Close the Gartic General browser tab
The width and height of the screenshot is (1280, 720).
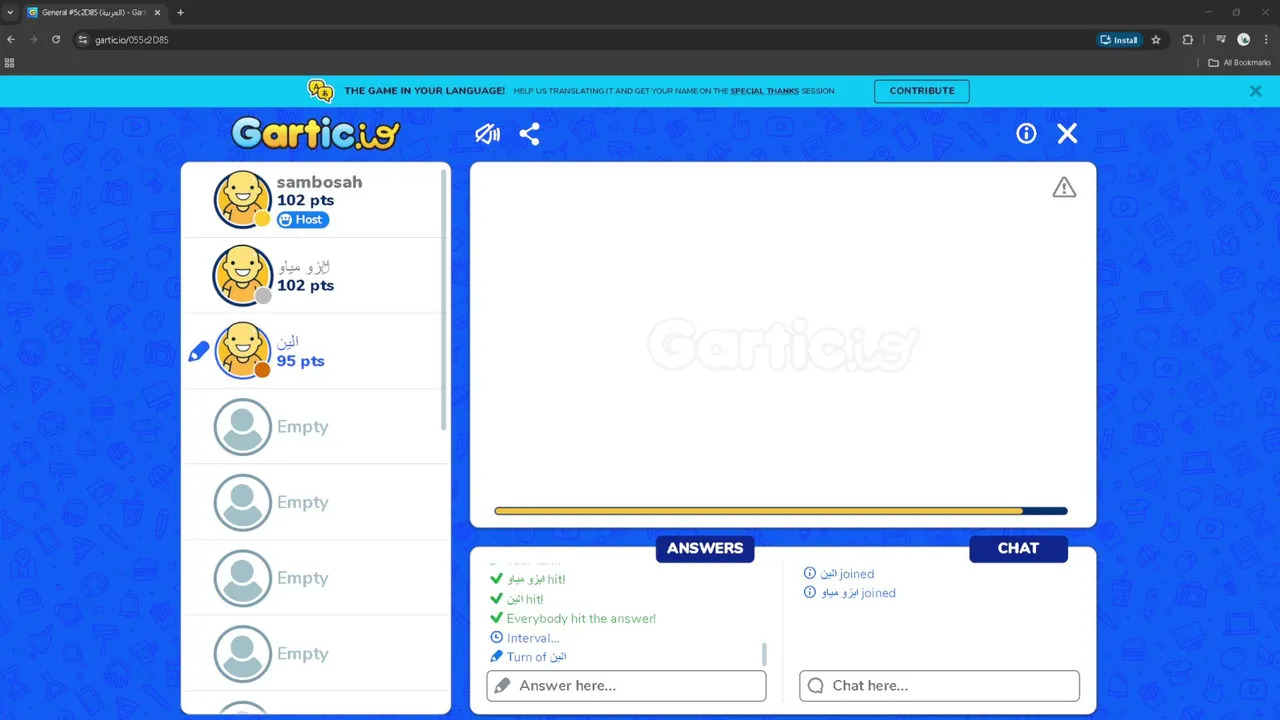coord(157,13)
